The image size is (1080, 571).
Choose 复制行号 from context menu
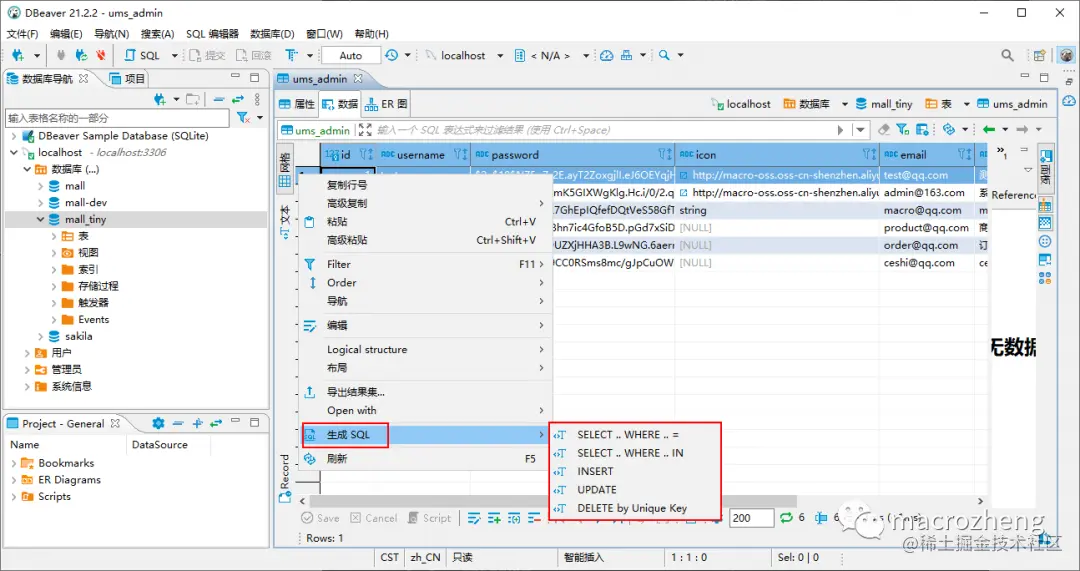tap(425, 185)
